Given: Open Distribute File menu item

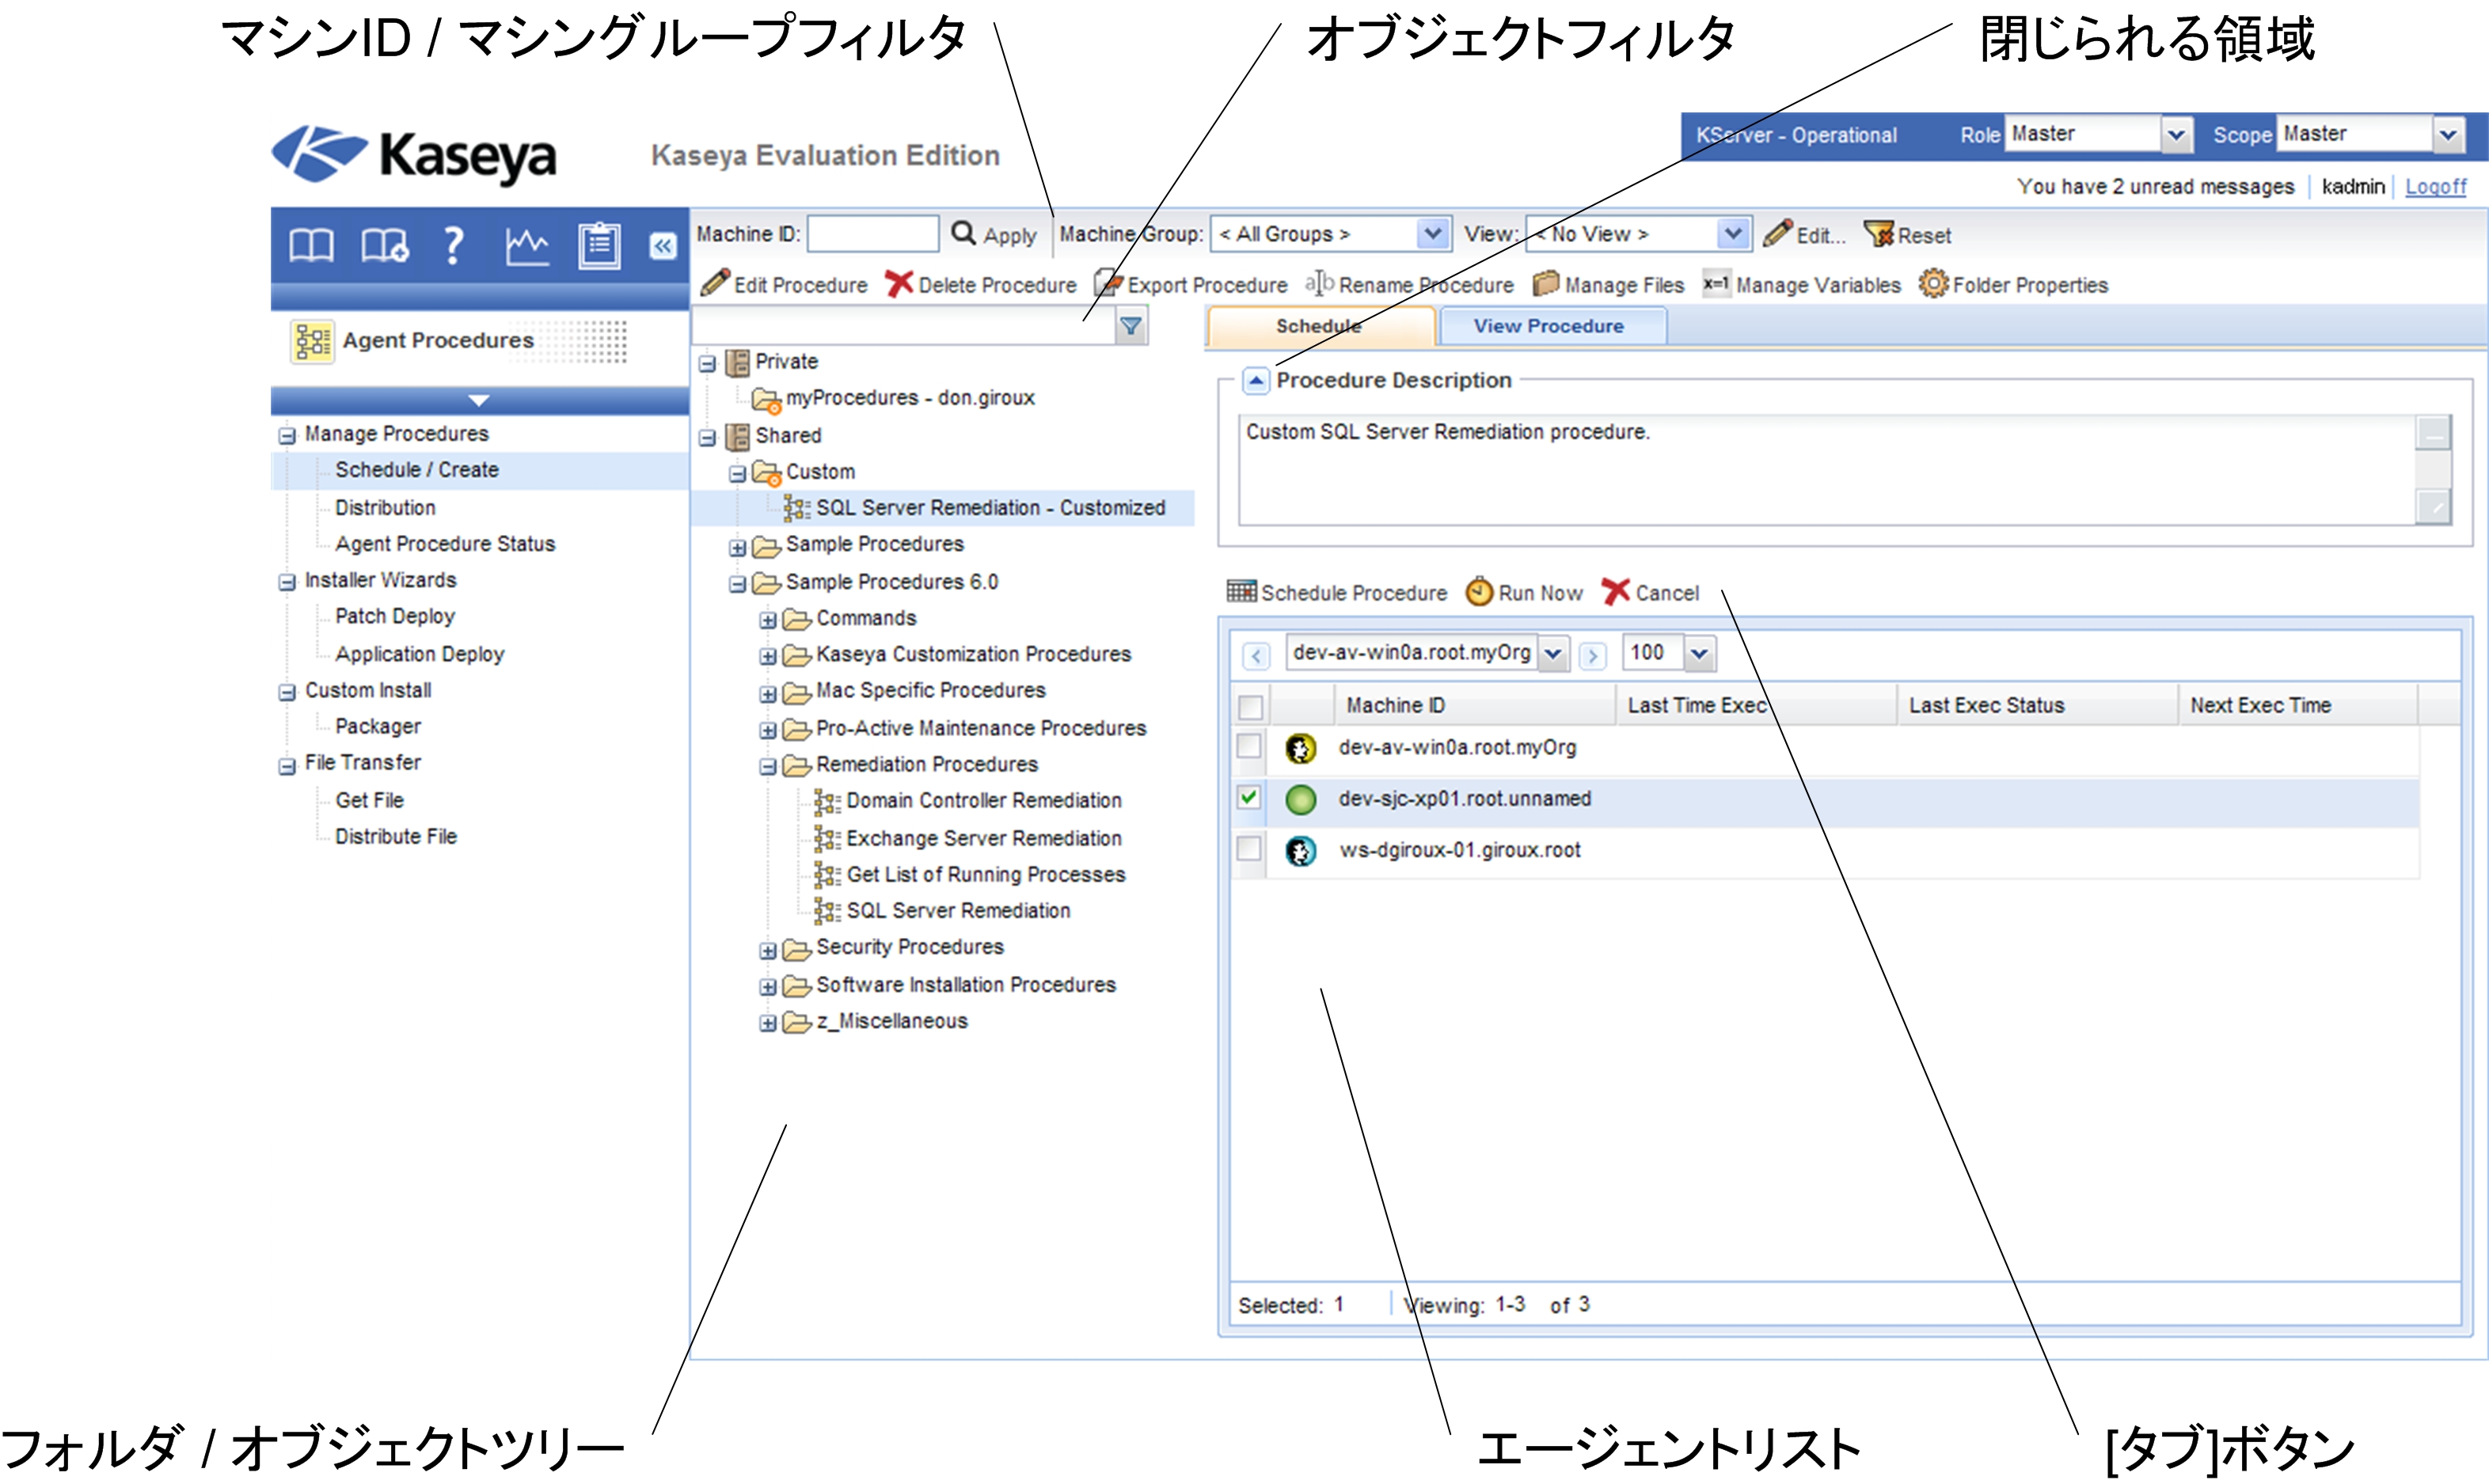Looking at the screenshot, I should coord(396,837).
